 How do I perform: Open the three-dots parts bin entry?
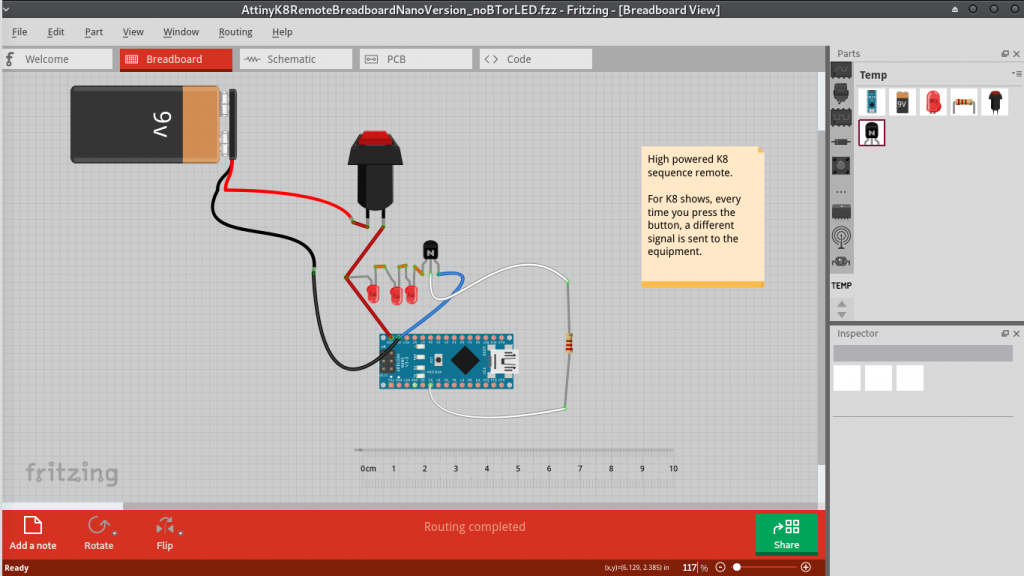pyautogui.click(x=841, y=192)
